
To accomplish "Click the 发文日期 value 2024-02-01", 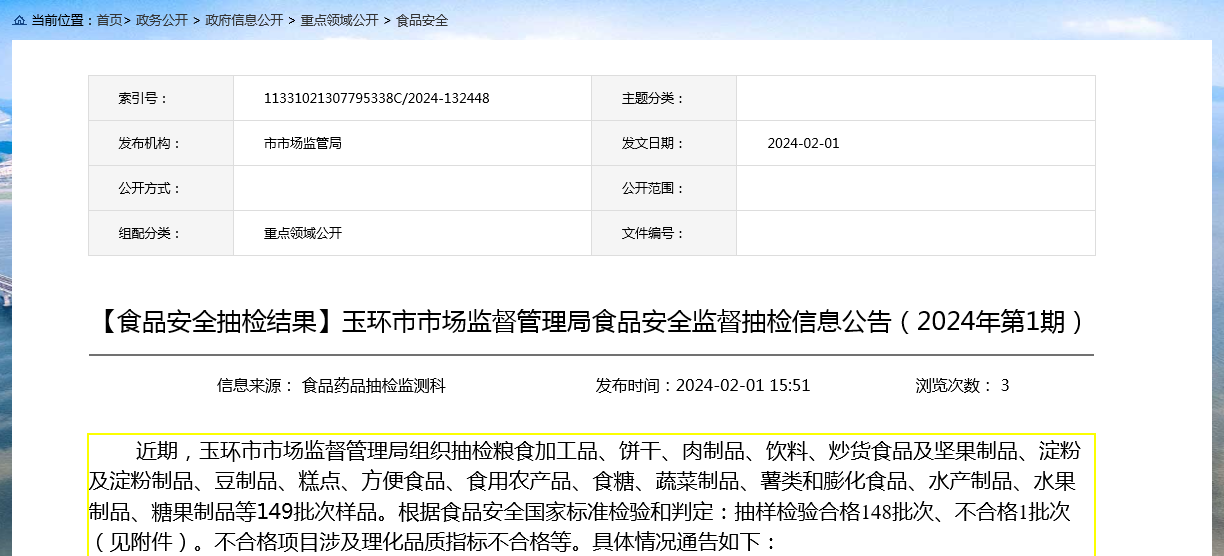I will tap(803, 143).
